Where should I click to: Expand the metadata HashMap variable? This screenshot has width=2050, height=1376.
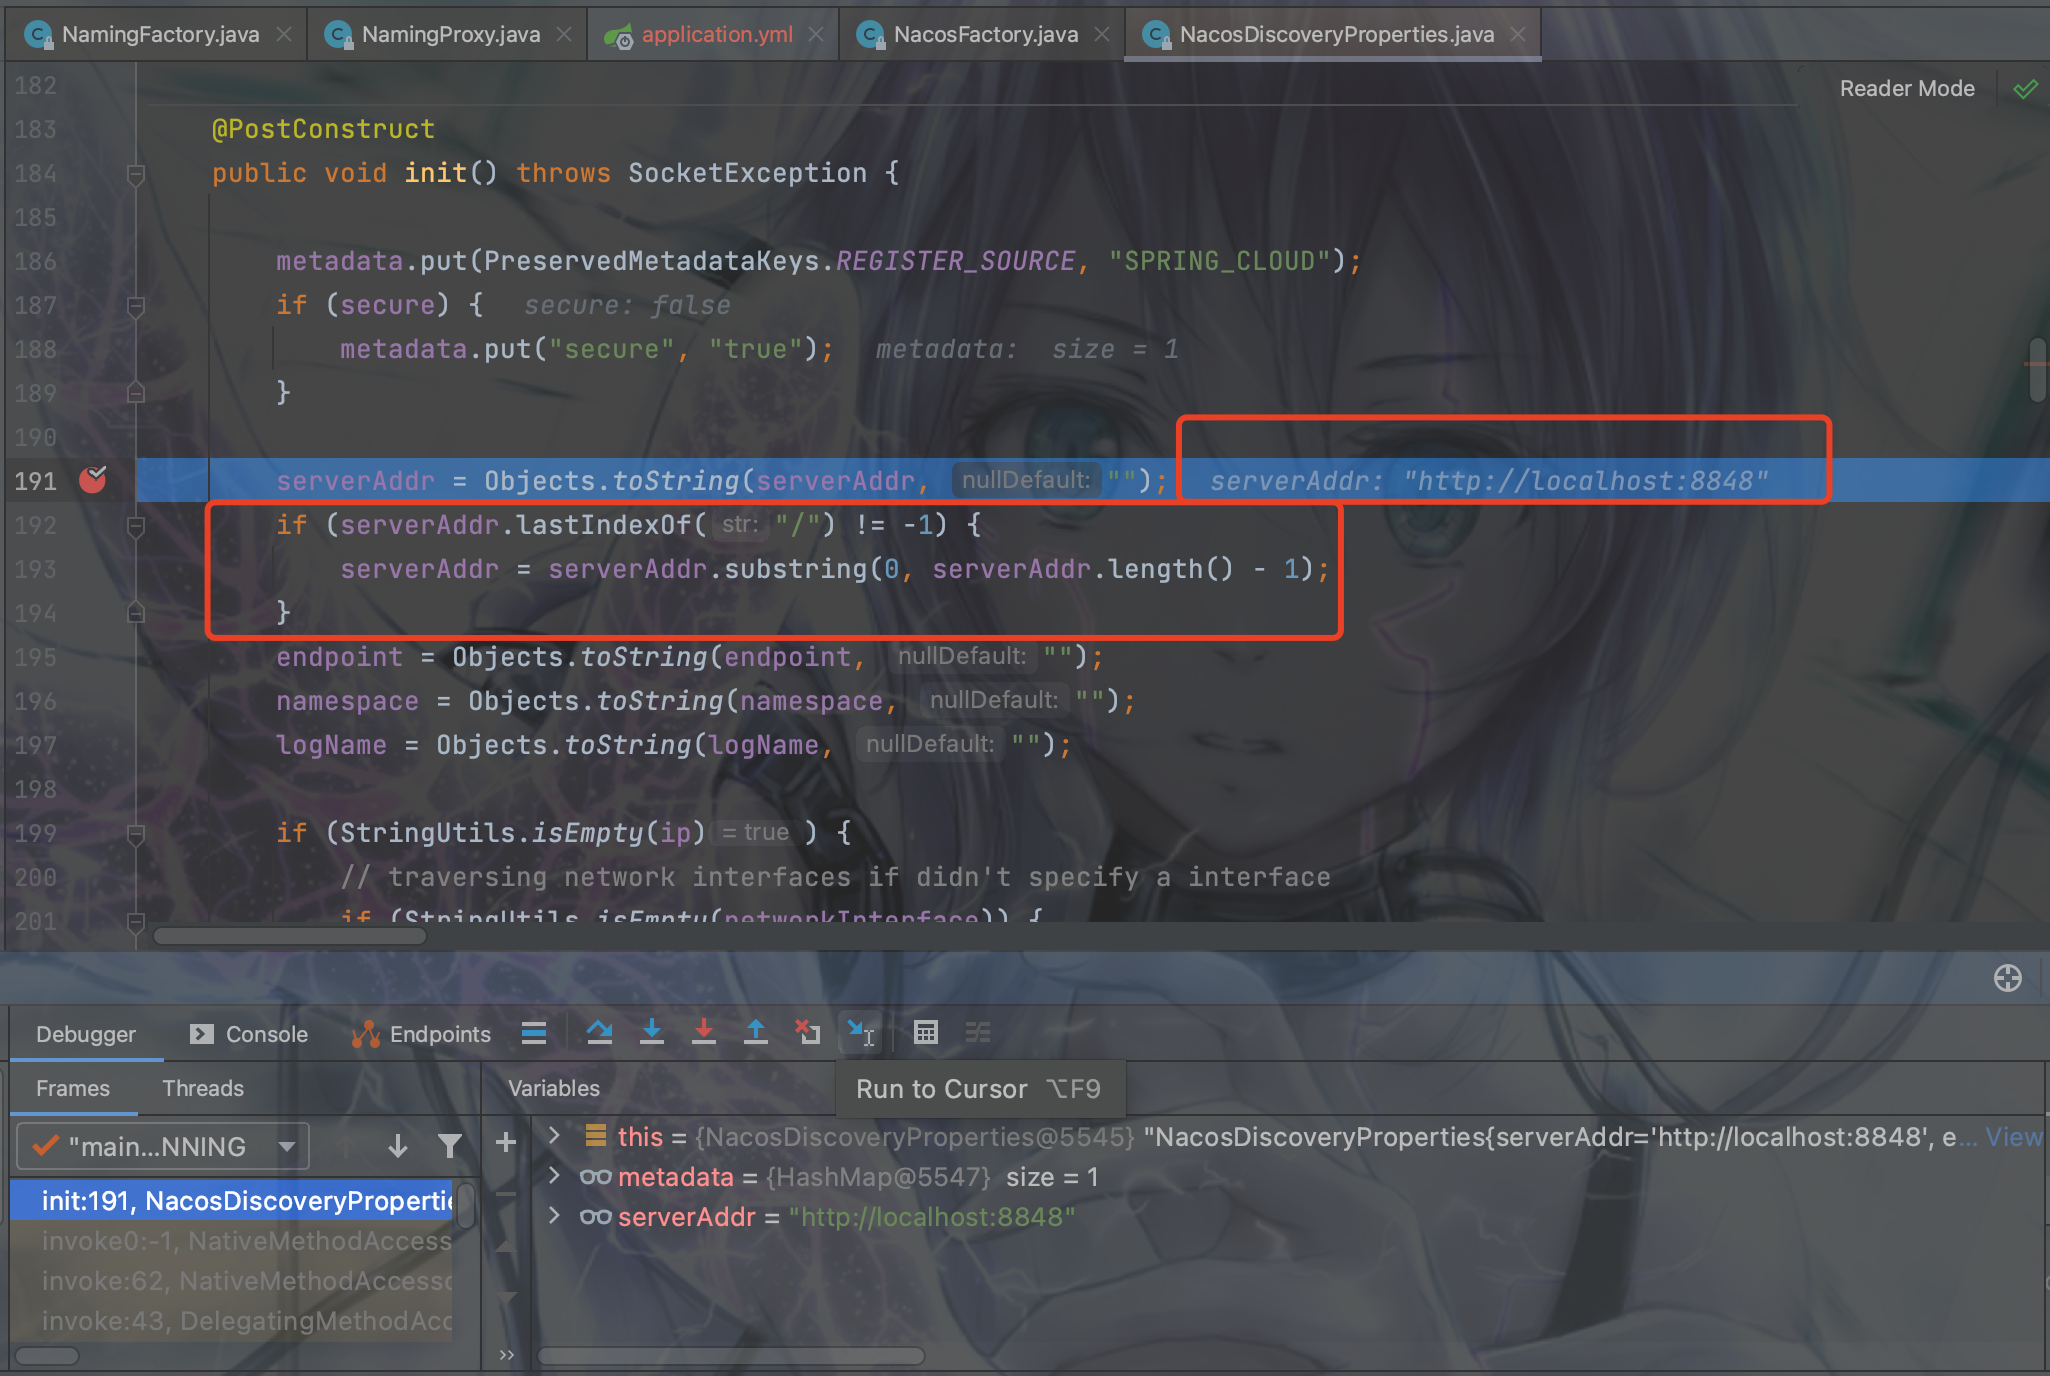coord(554,1176)
